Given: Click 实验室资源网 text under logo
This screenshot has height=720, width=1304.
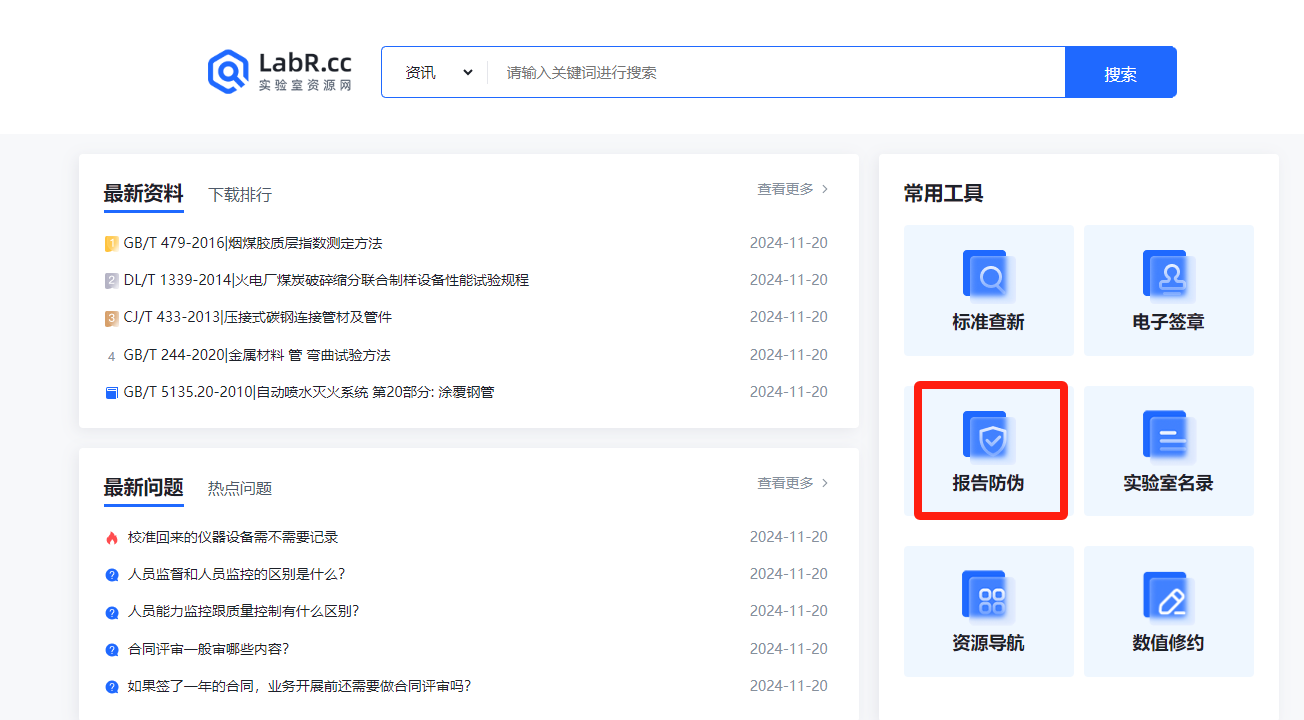Looking at the screenshot, I should click(305, 86).
